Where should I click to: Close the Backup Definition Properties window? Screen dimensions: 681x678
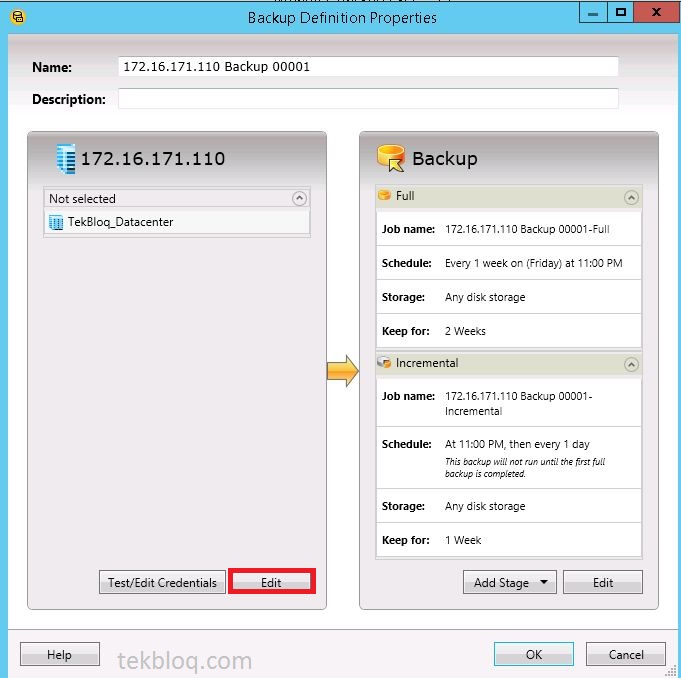click(657, 13)
